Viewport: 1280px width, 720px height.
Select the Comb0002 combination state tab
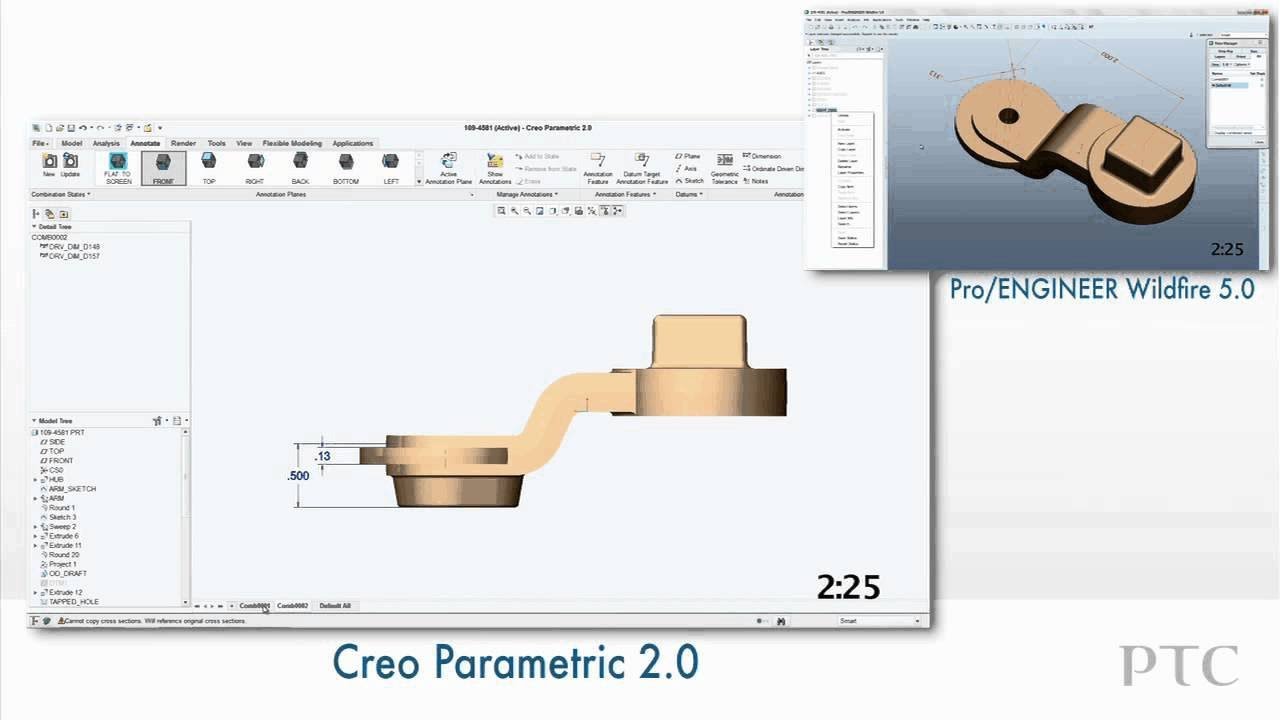click(x=292, y=606)
